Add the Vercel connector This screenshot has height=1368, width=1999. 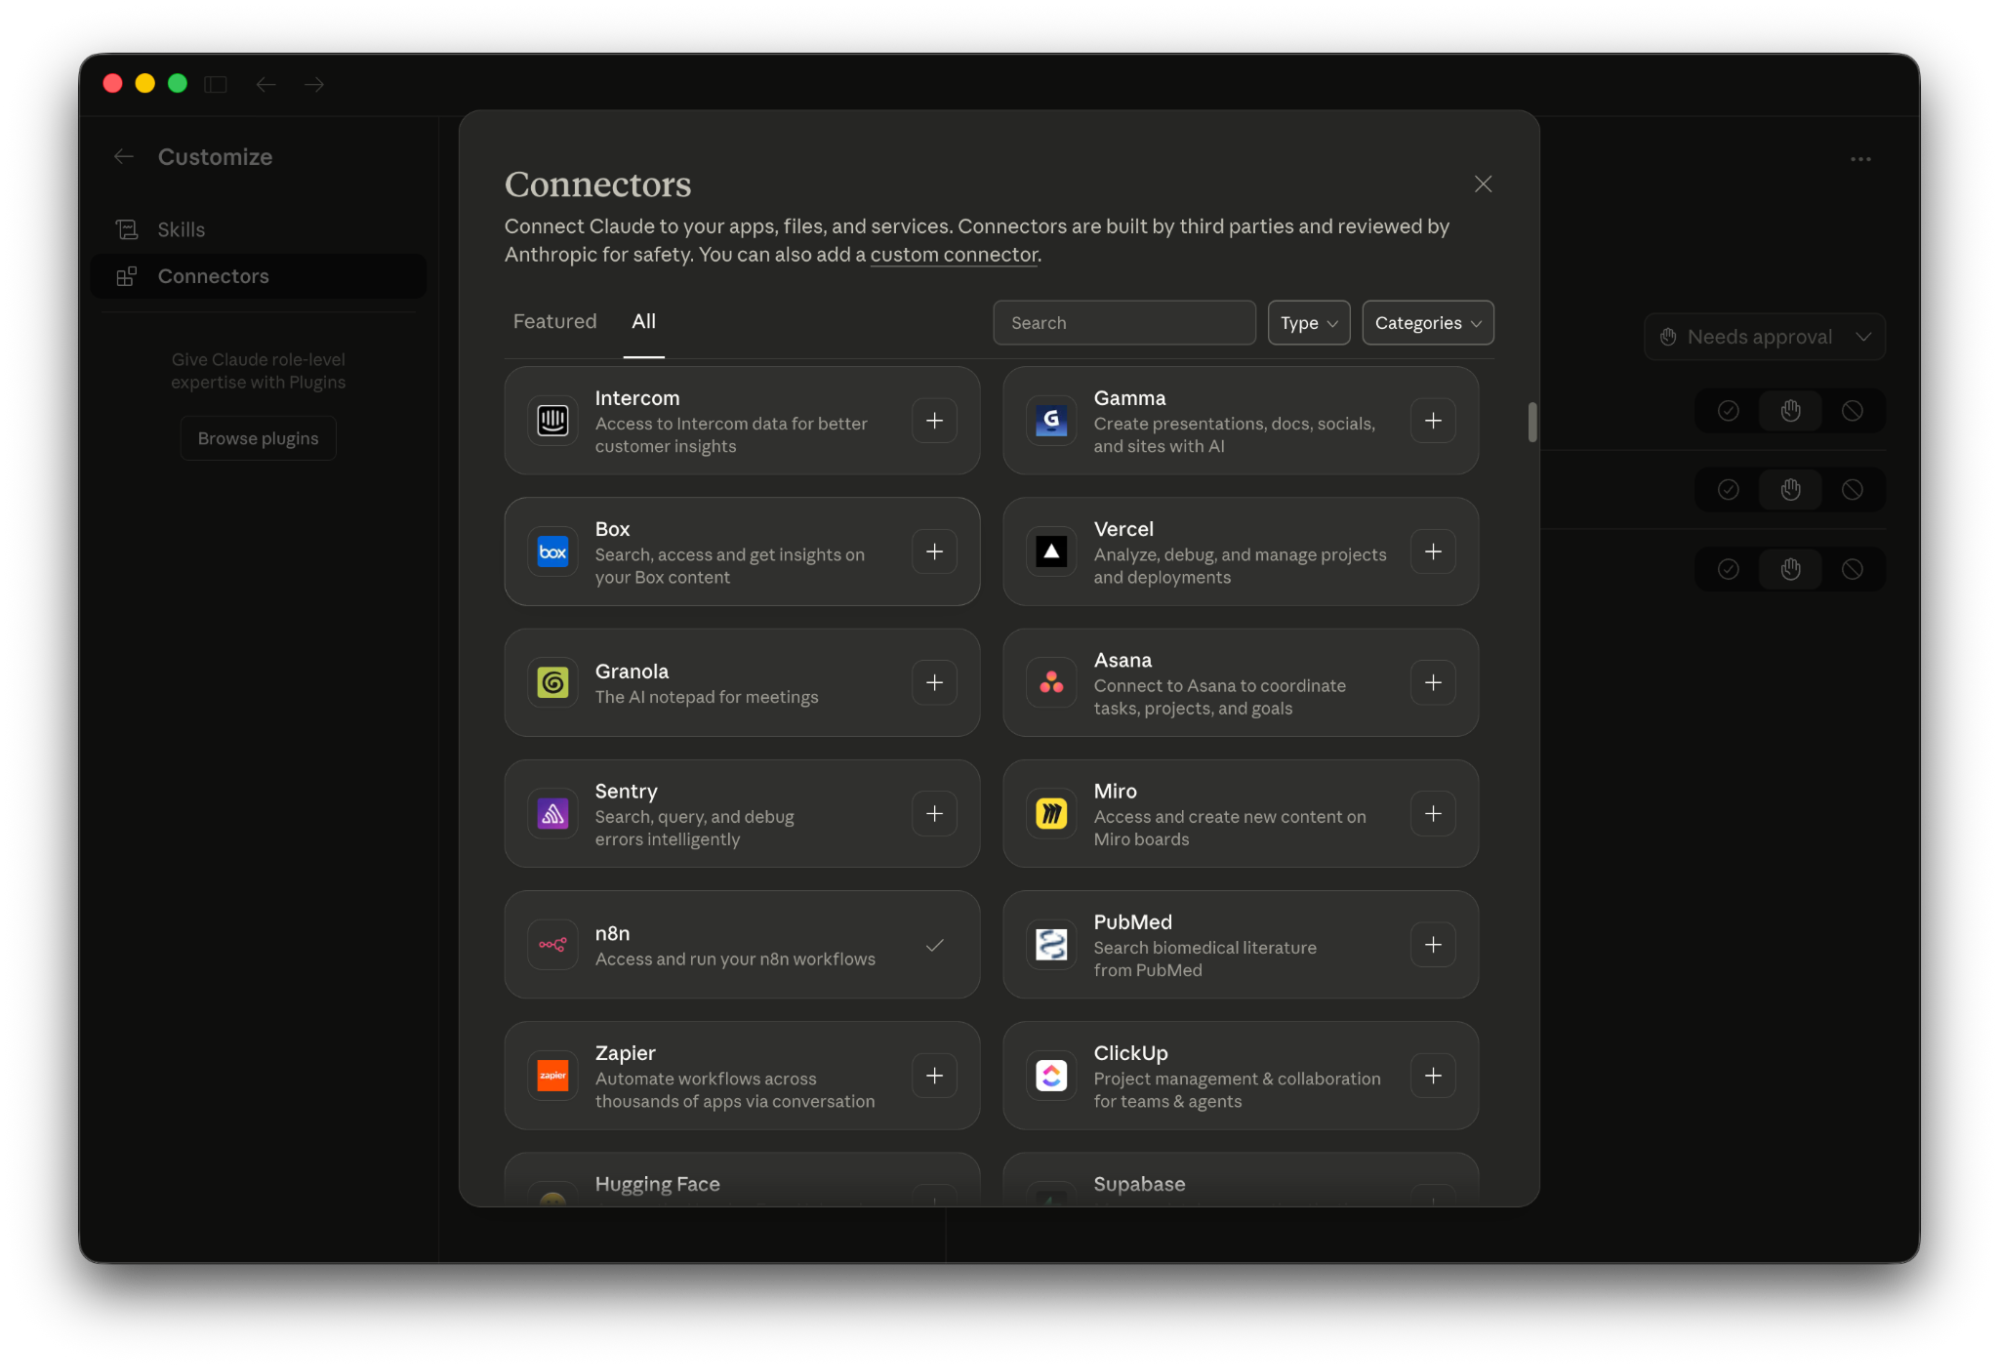(x=1432, y=552)
